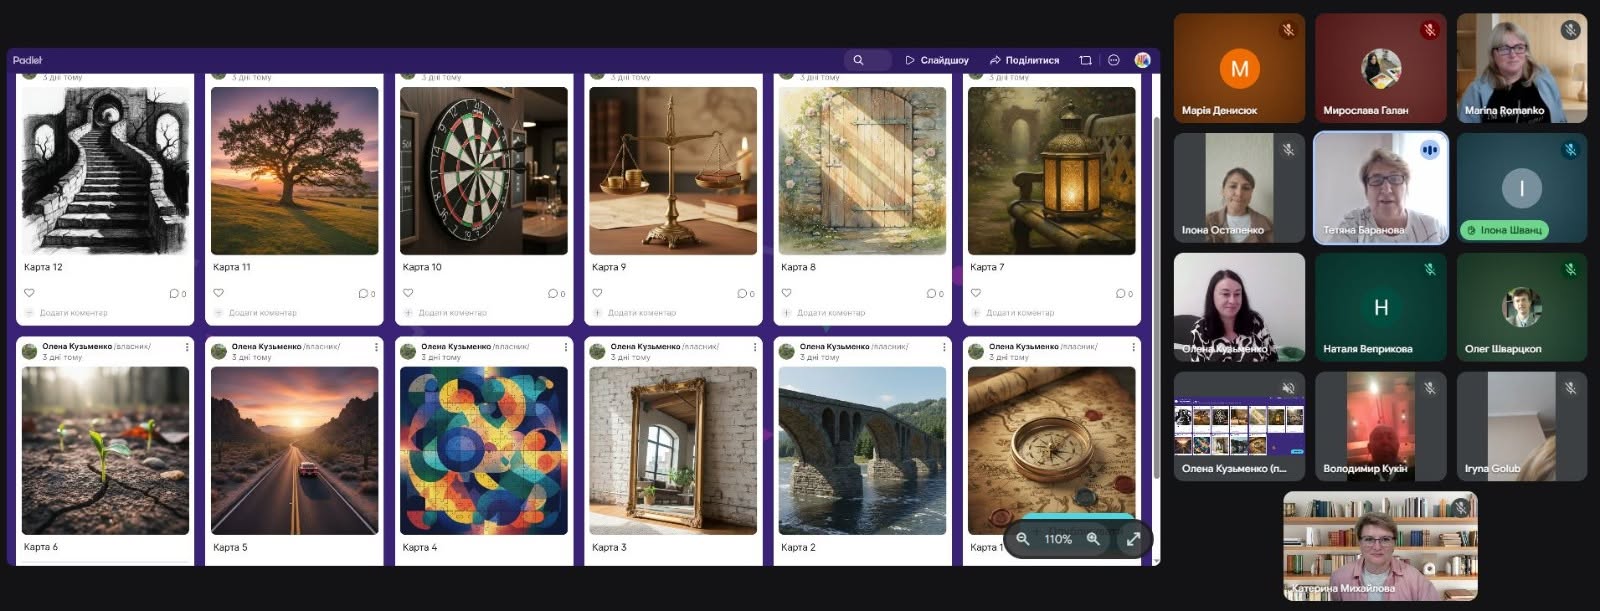The height and width of the screenshot is (611, 1600).
Task: Select Олег Шварцкоп participant tile
Action: (1522, 307)
